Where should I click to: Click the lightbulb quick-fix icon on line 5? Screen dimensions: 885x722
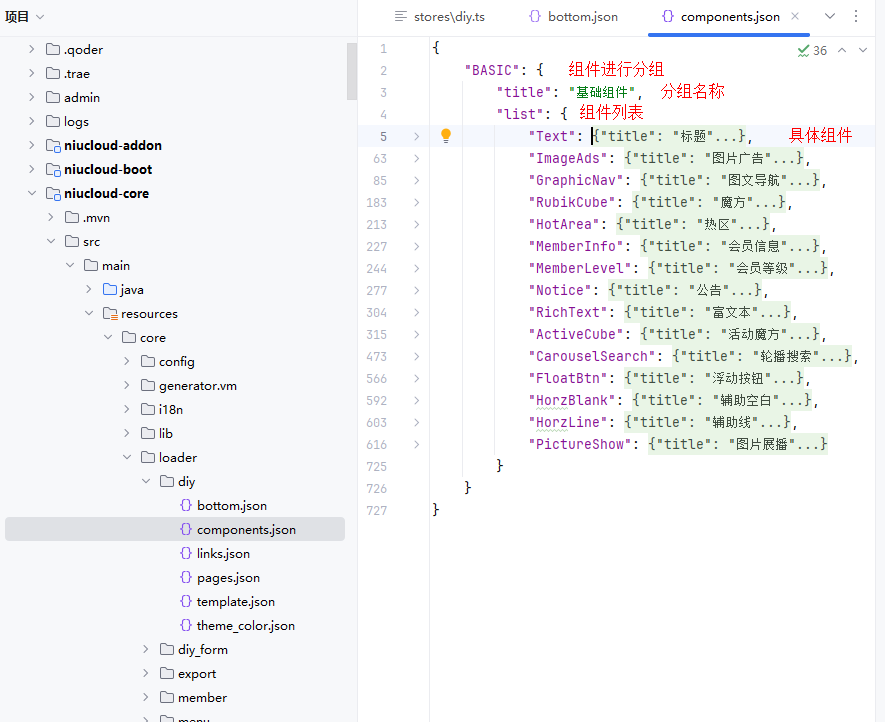pos(446,136)
